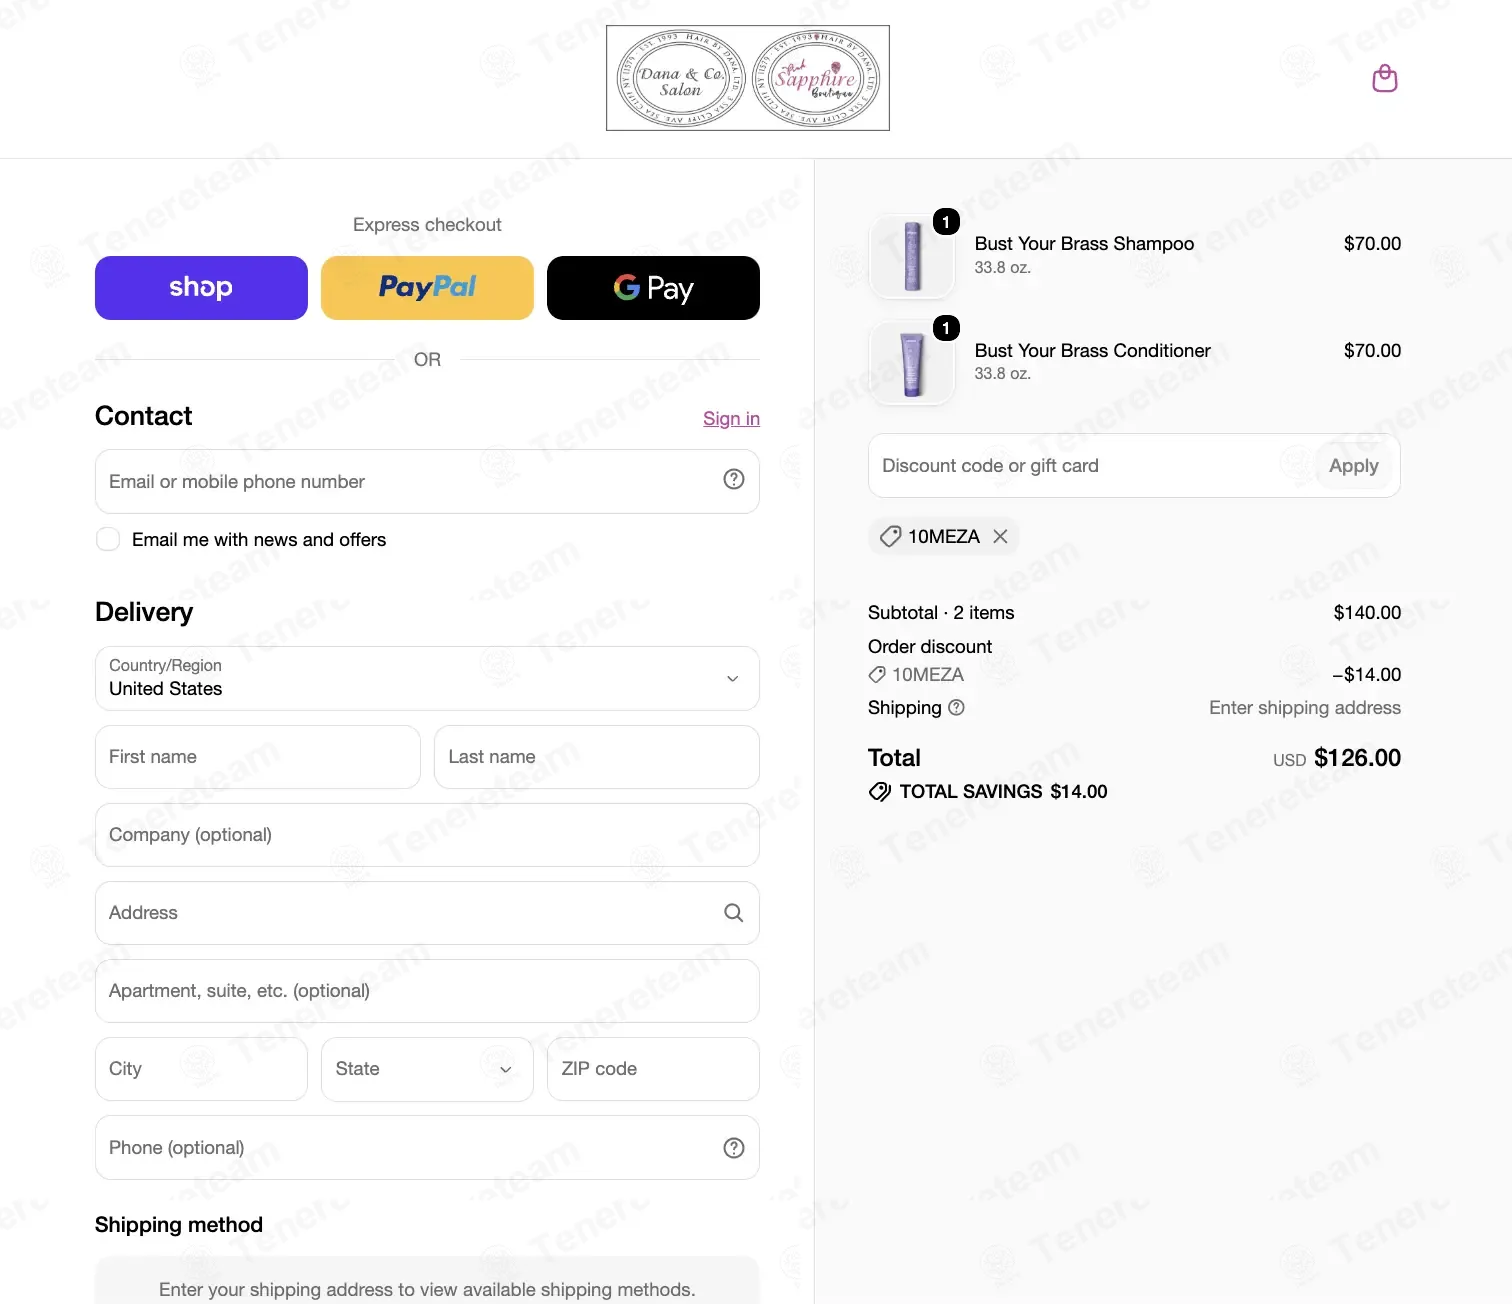1512x1304 pixels.
Task: Select the ZIP code field
Action: point(653,1069)
